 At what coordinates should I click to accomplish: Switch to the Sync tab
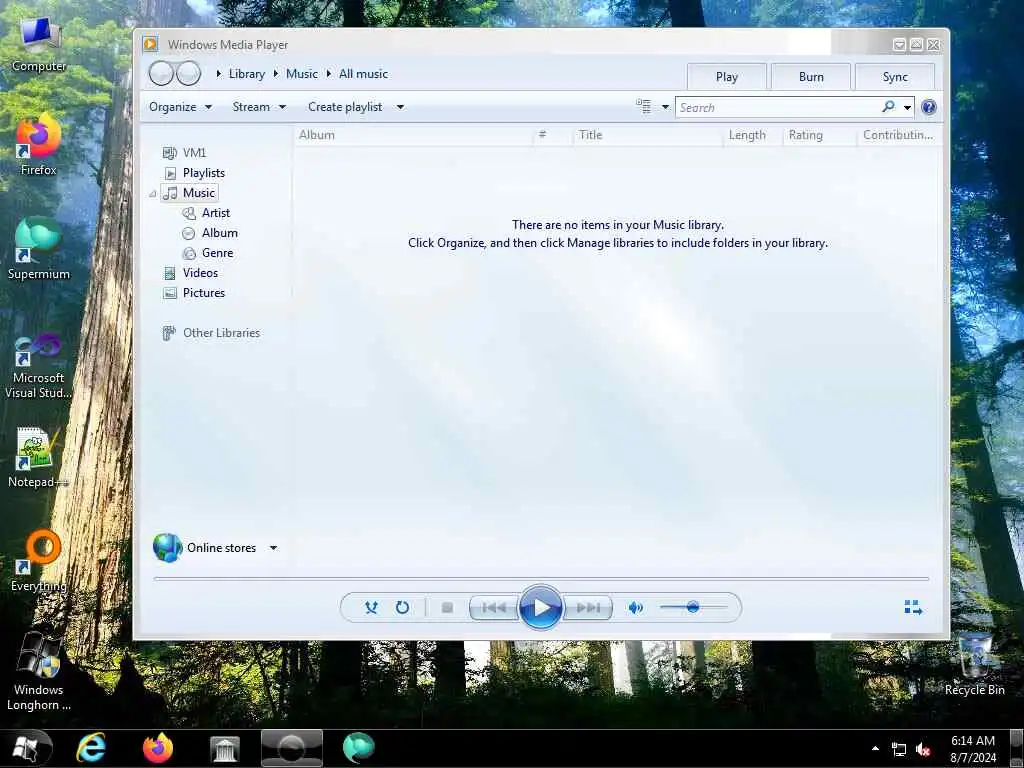click(x=895, y=76)
